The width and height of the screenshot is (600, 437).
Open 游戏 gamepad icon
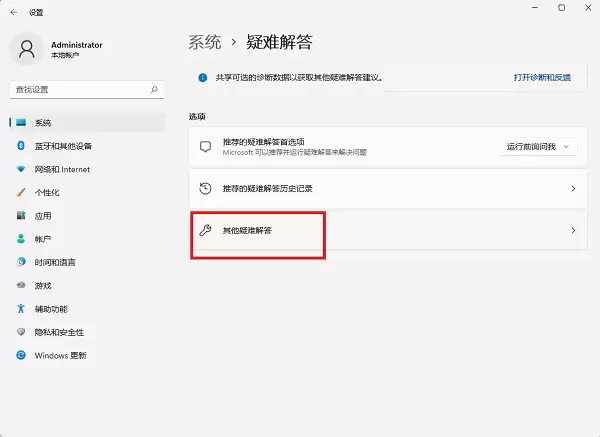click(21, 285)
